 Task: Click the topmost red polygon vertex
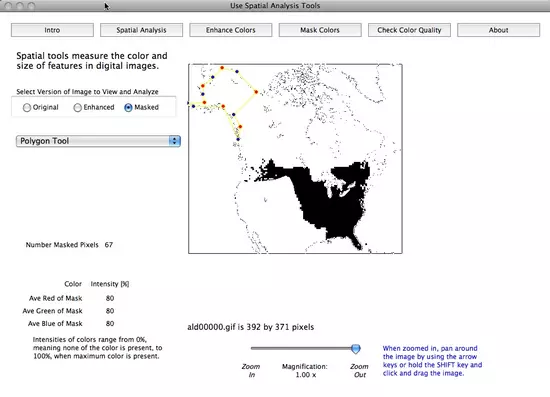point(222,68)
